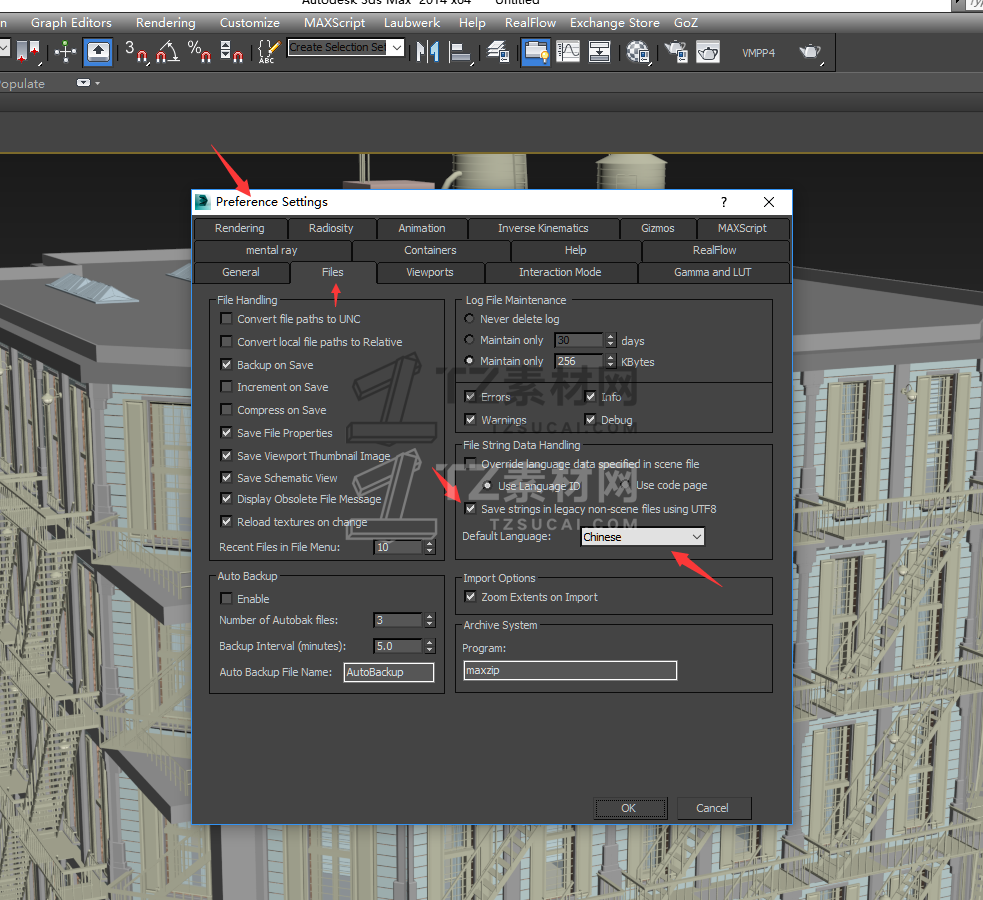983x900 pixels.
Task: Open the Curve Editor icon
Action: [568, 51]
